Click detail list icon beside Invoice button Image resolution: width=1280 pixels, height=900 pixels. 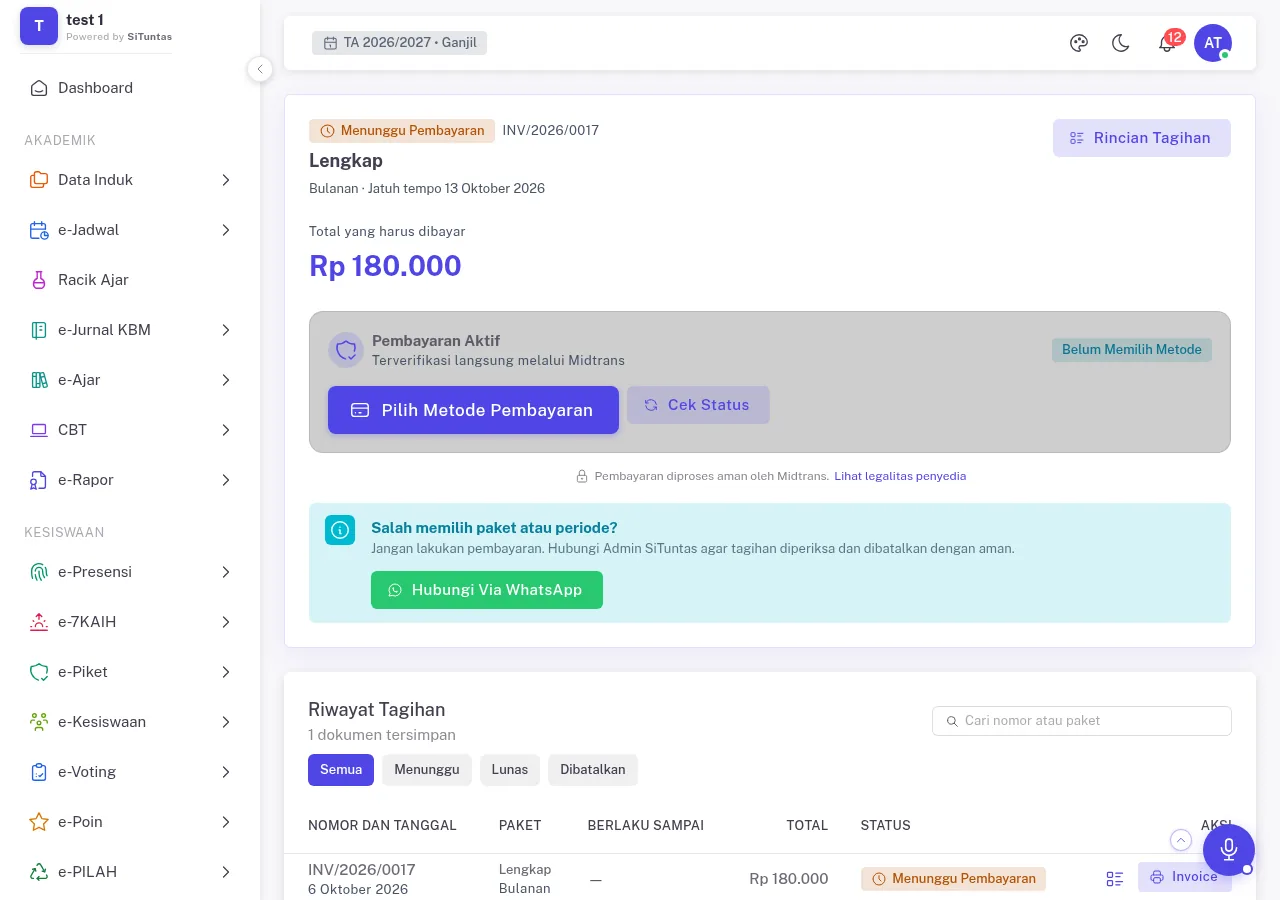coord(1115,879)
